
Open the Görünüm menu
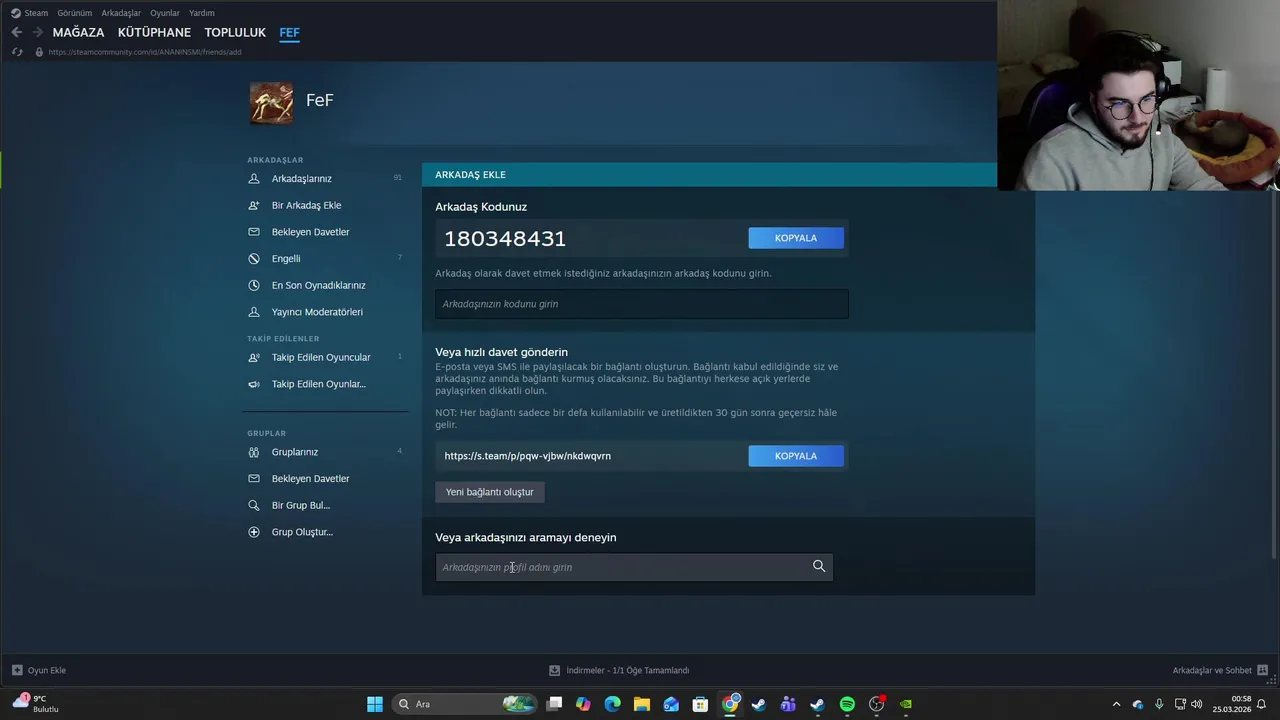[74, 13]
